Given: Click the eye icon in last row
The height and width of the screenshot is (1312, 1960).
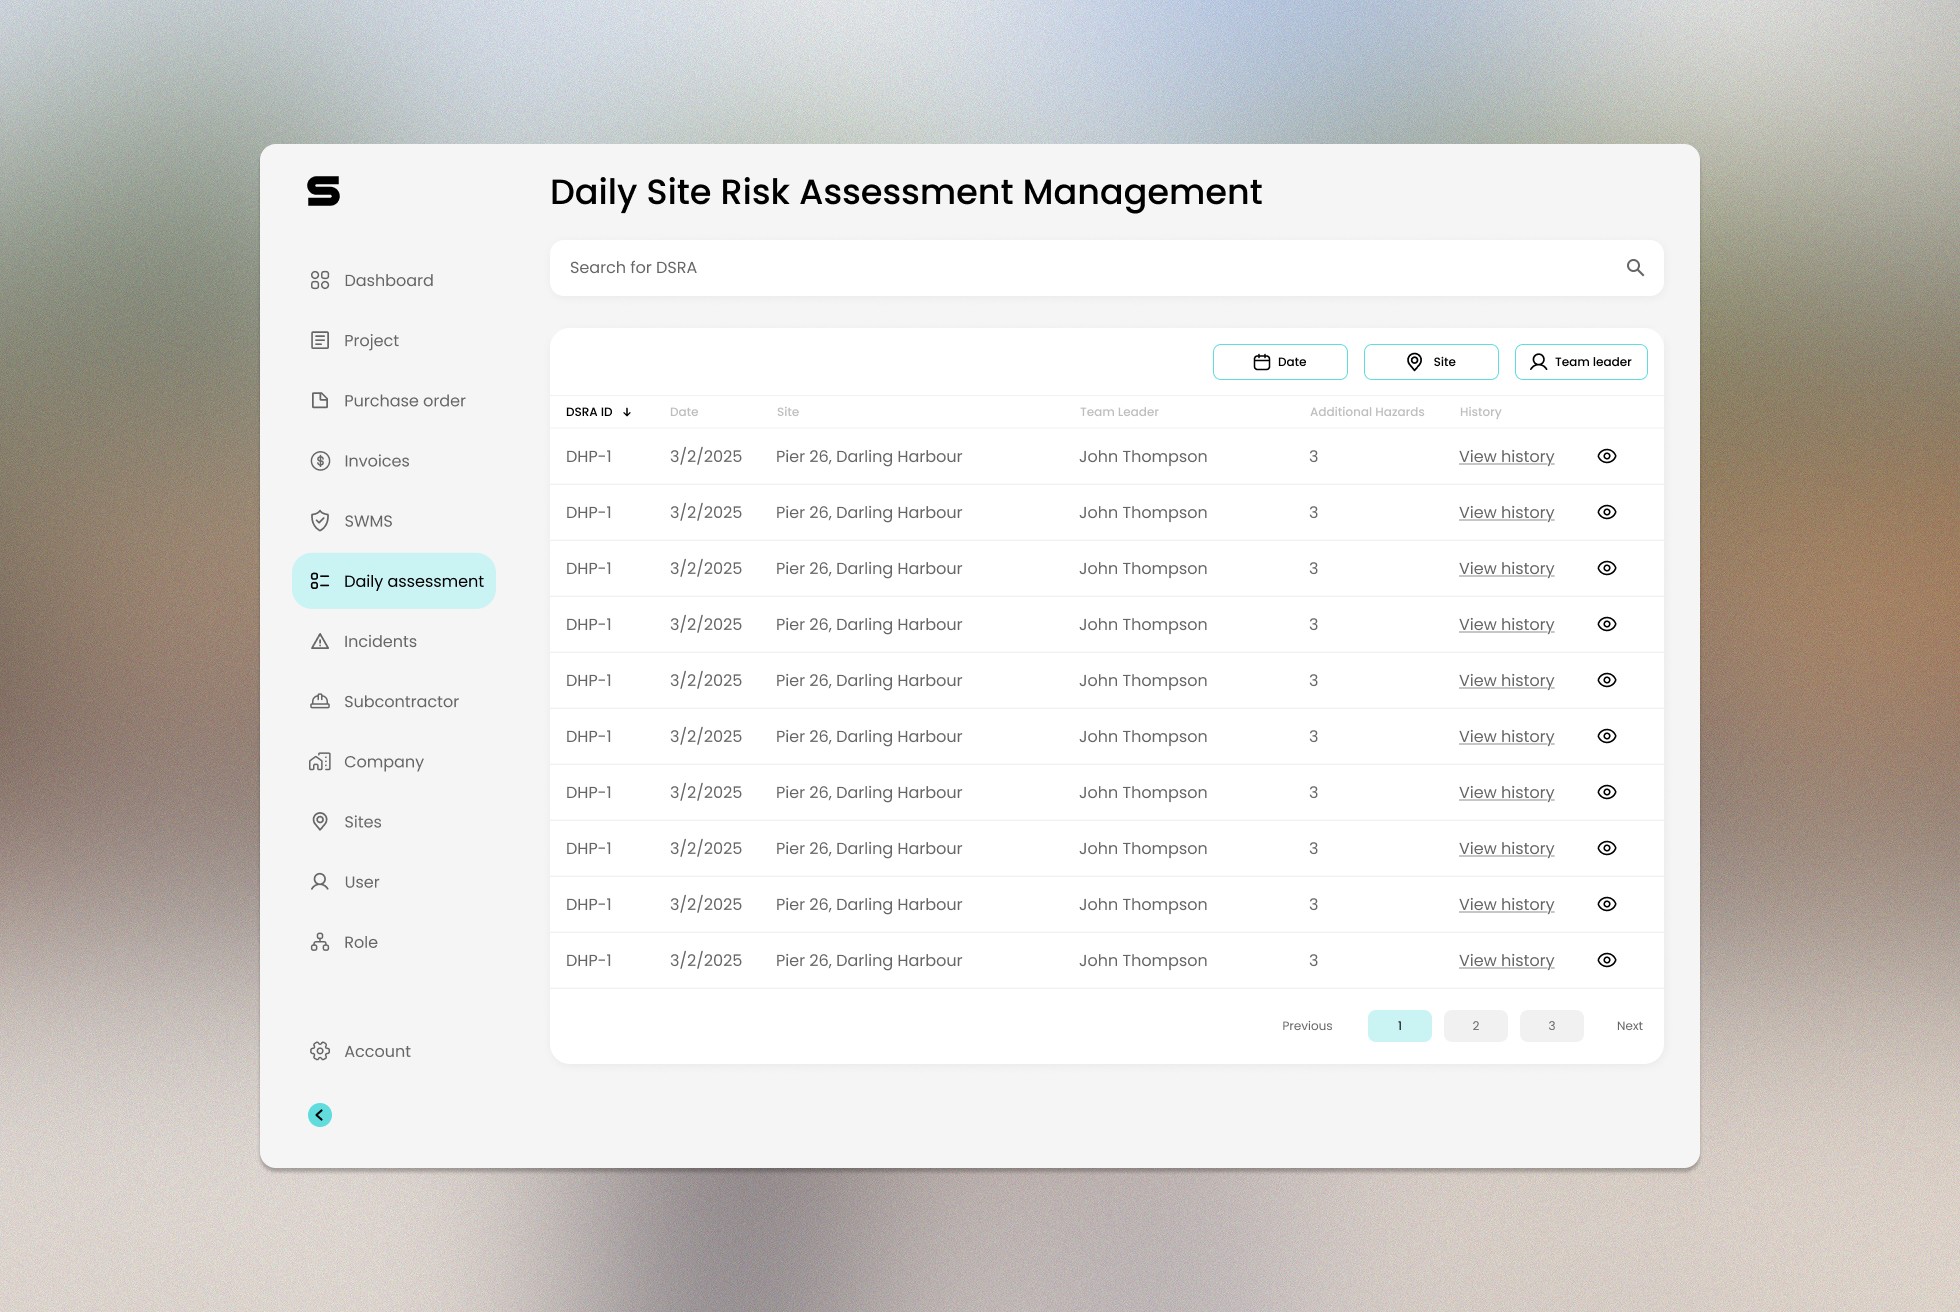Looking at the screenshot, I should (x=1607, y=960).
